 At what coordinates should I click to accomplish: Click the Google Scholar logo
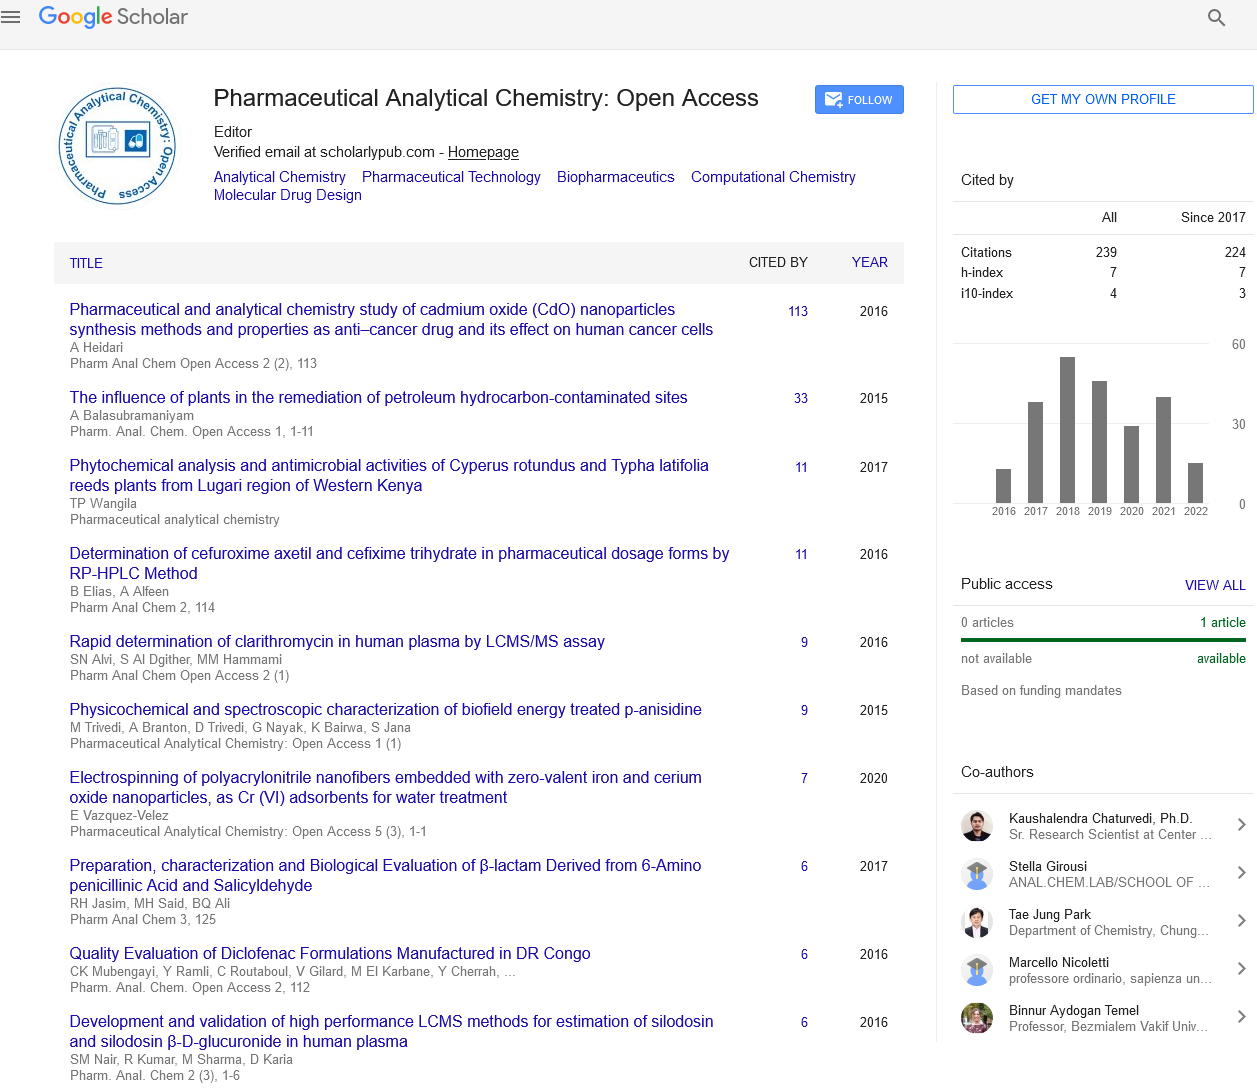click(x=113, y=17)
